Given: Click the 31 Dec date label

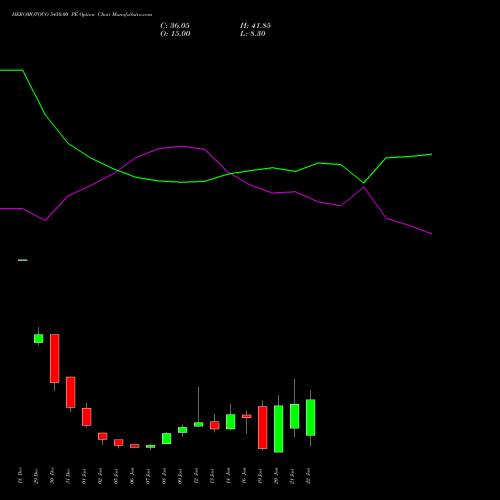Looking at the screenshot, I should 68,476.
